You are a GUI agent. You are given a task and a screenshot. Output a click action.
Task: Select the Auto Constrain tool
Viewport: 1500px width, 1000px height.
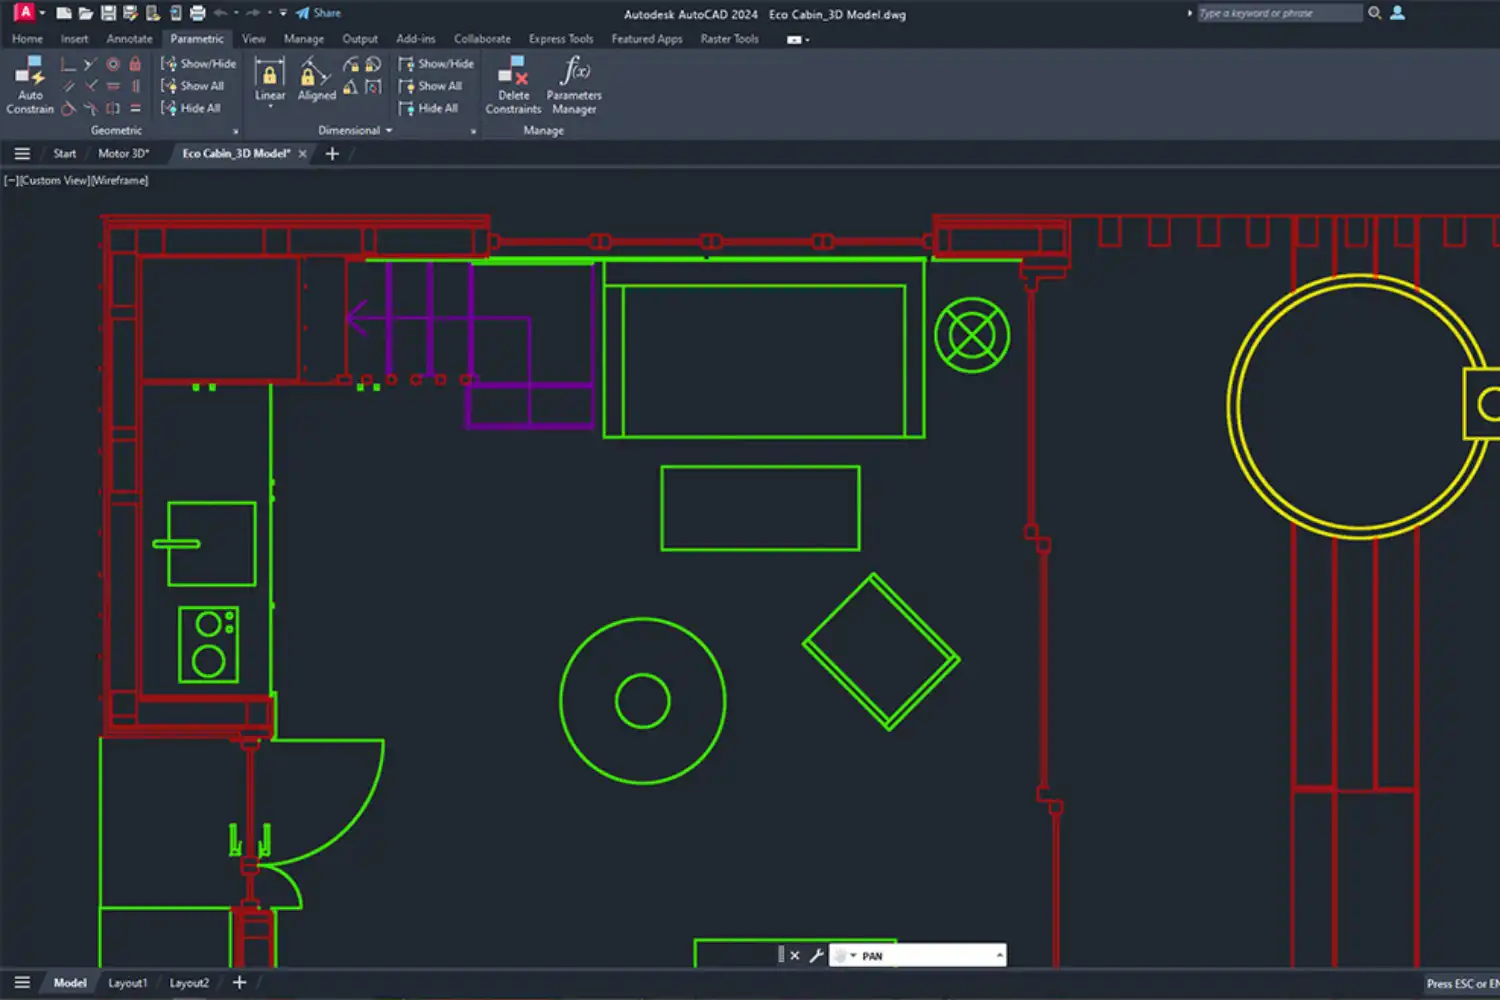[x=29, y=80]
